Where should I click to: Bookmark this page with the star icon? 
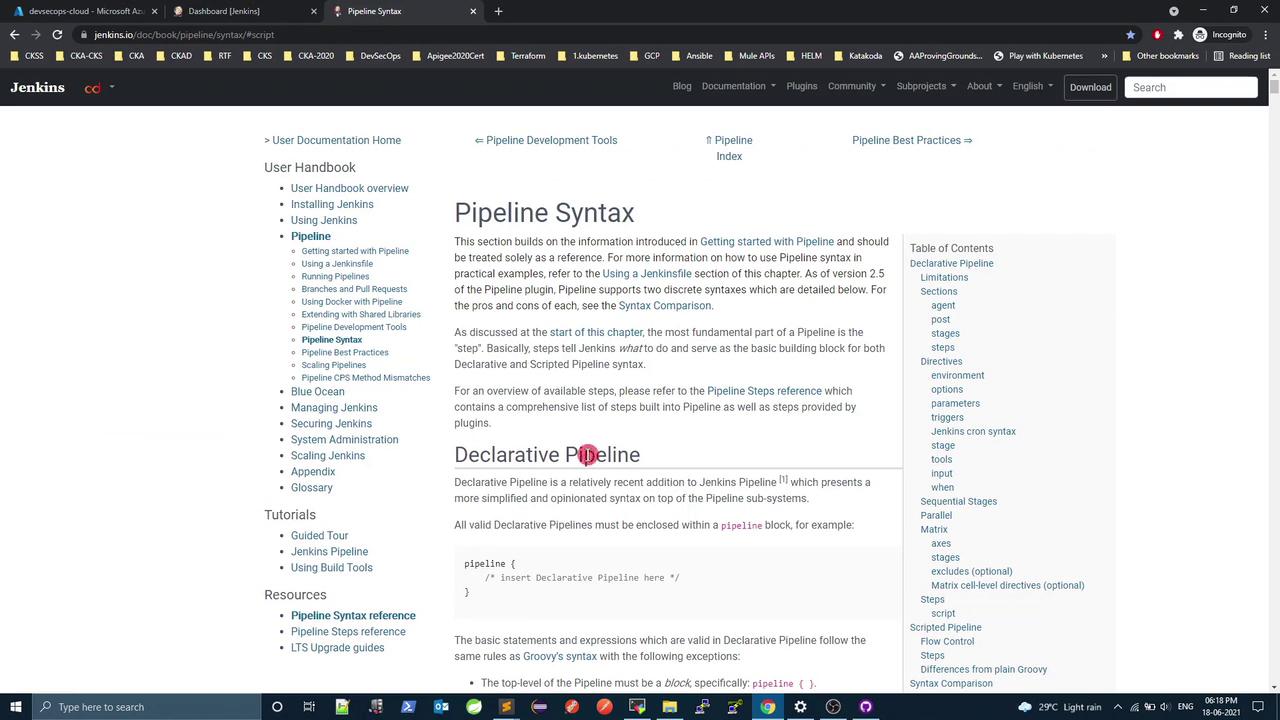pos(1131,35)
